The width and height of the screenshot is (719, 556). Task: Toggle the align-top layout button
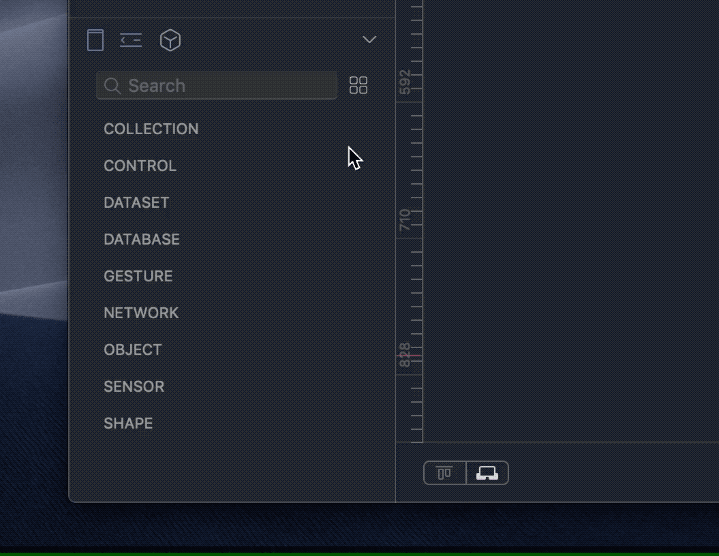[x=444, y=473]
